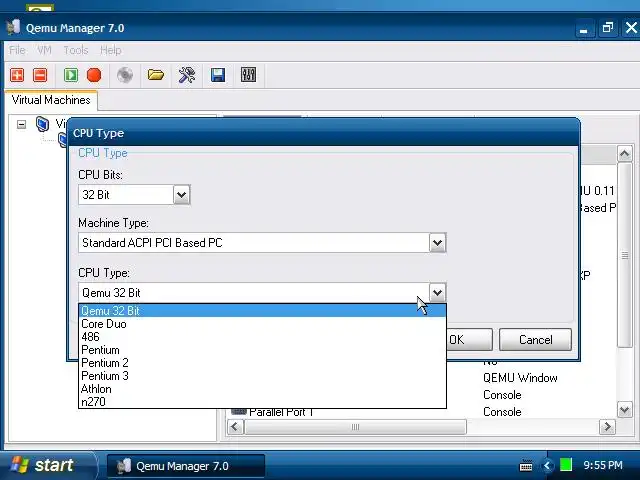
Task: Open the mixer sliders settings icon
Action: coord(249,75)
